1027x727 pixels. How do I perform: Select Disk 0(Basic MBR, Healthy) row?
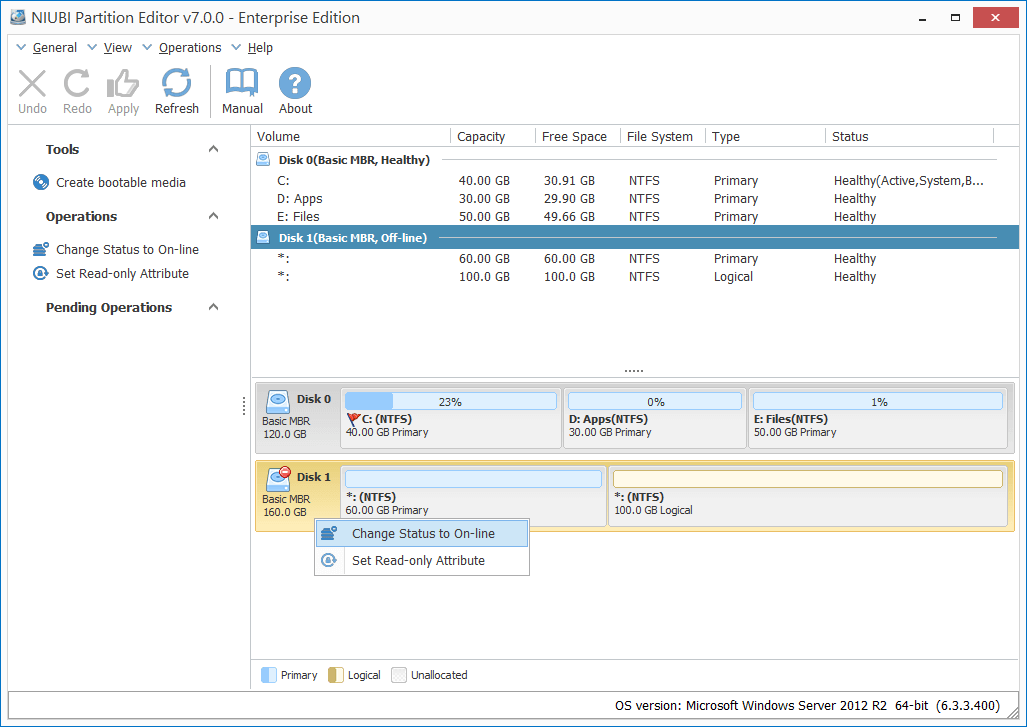(x=635, y=159)
